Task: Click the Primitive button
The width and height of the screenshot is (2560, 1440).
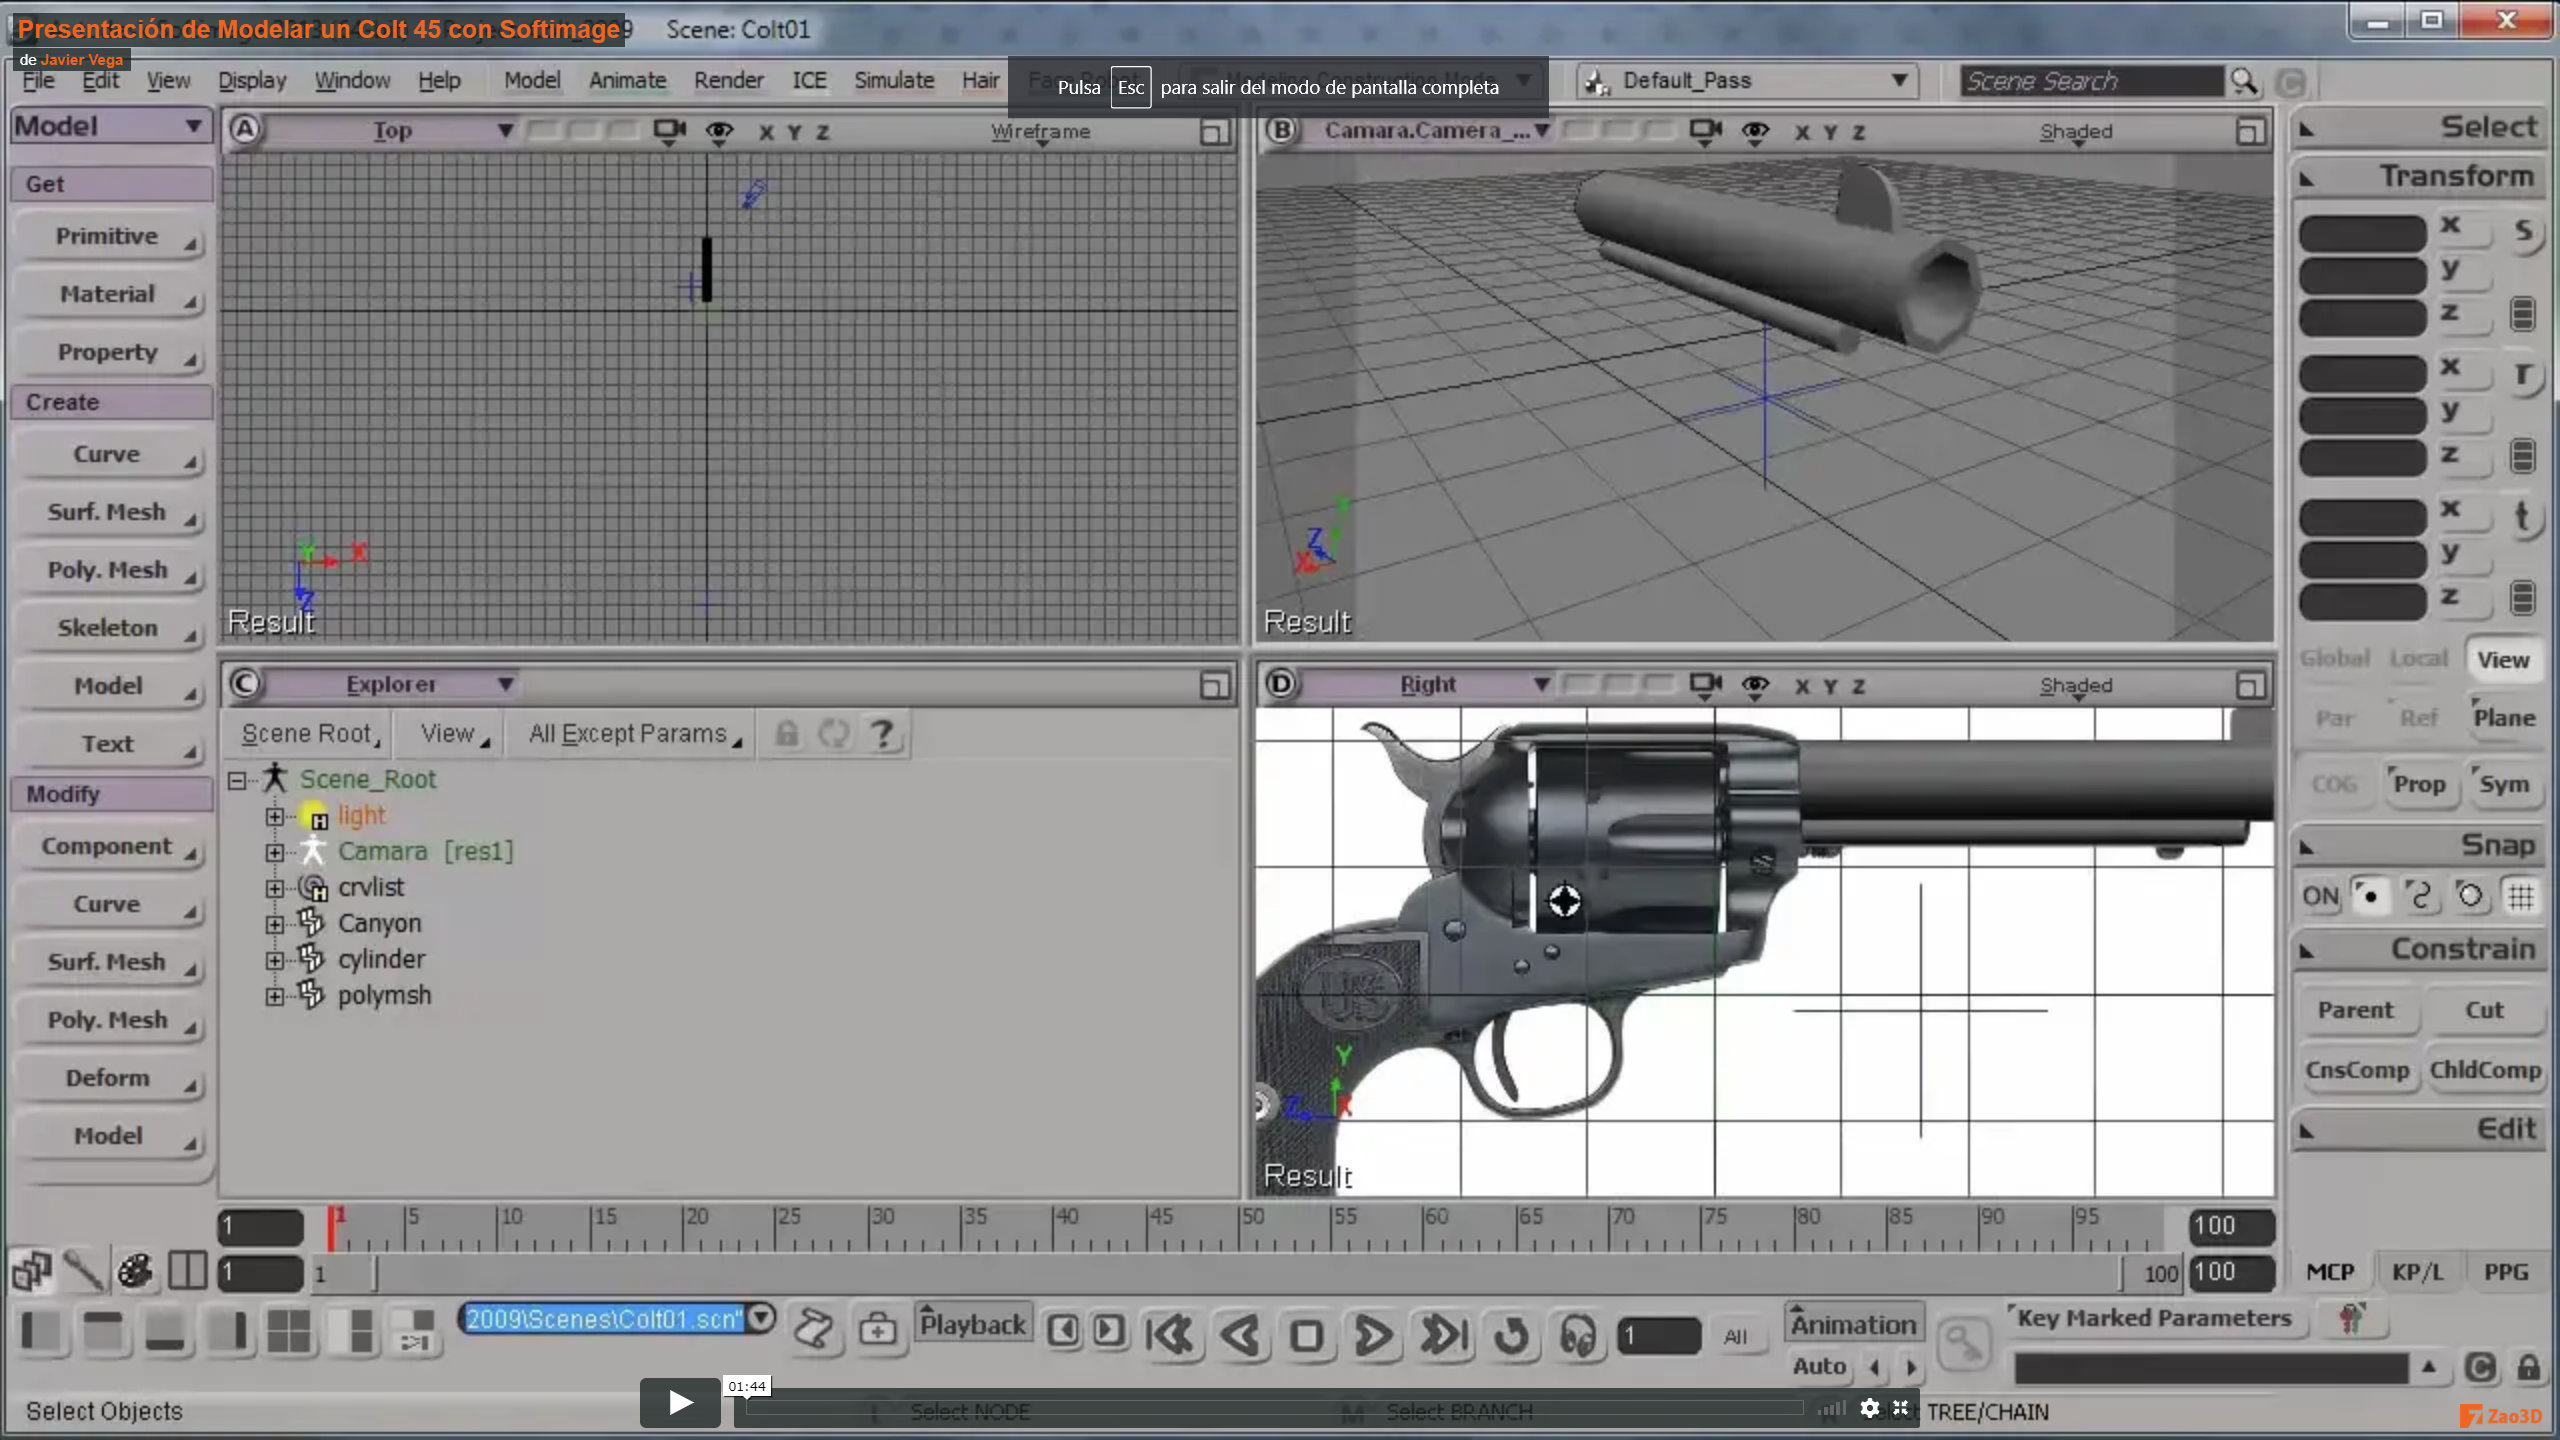Action: point(109,237)
